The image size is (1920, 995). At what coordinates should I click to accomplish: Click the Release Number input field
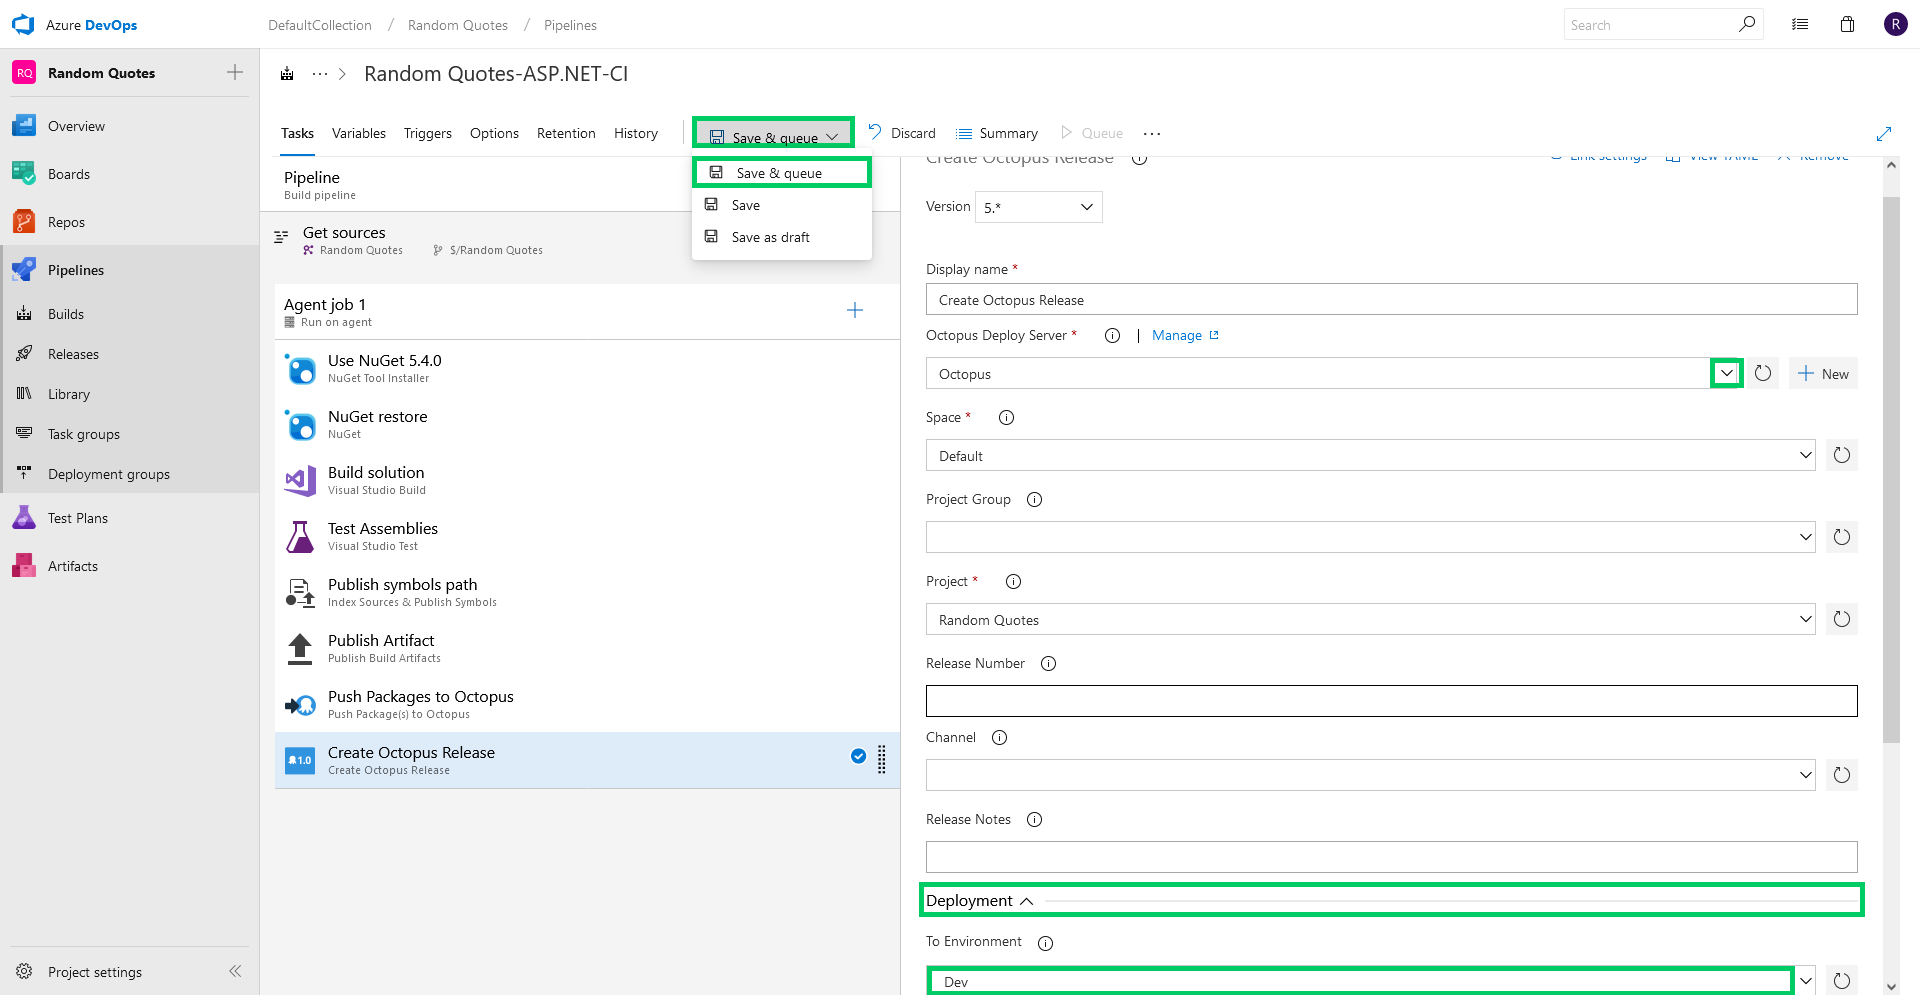click(x=1391, y=700)
